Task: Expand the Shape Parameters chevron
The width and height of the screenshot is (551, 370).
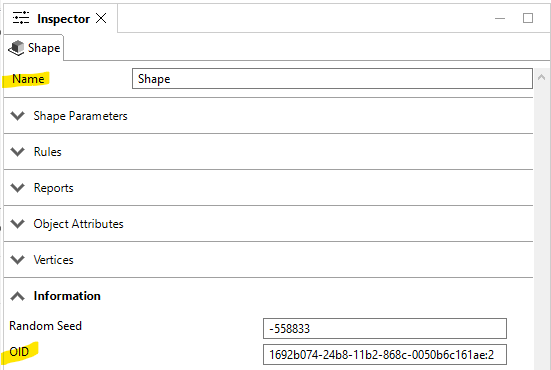Action: point(17,116)
